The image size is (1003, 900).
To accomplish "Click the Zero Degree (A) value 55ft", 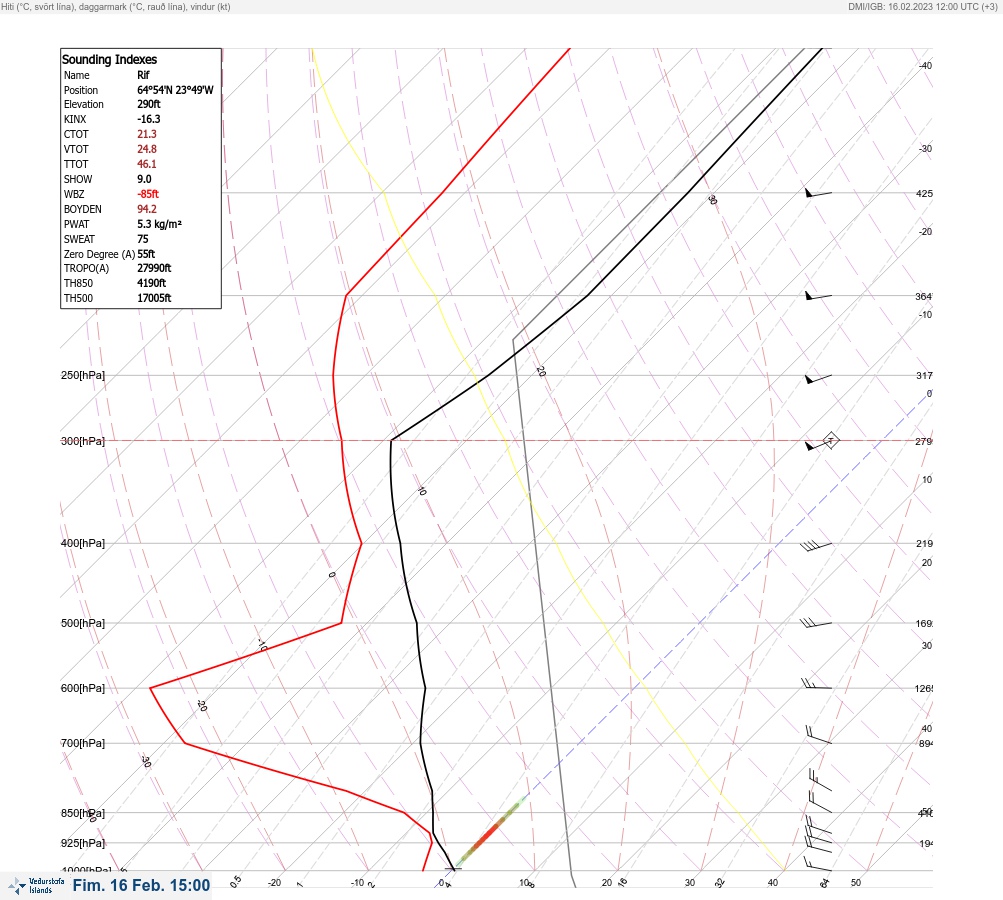I will coord(146,254).
